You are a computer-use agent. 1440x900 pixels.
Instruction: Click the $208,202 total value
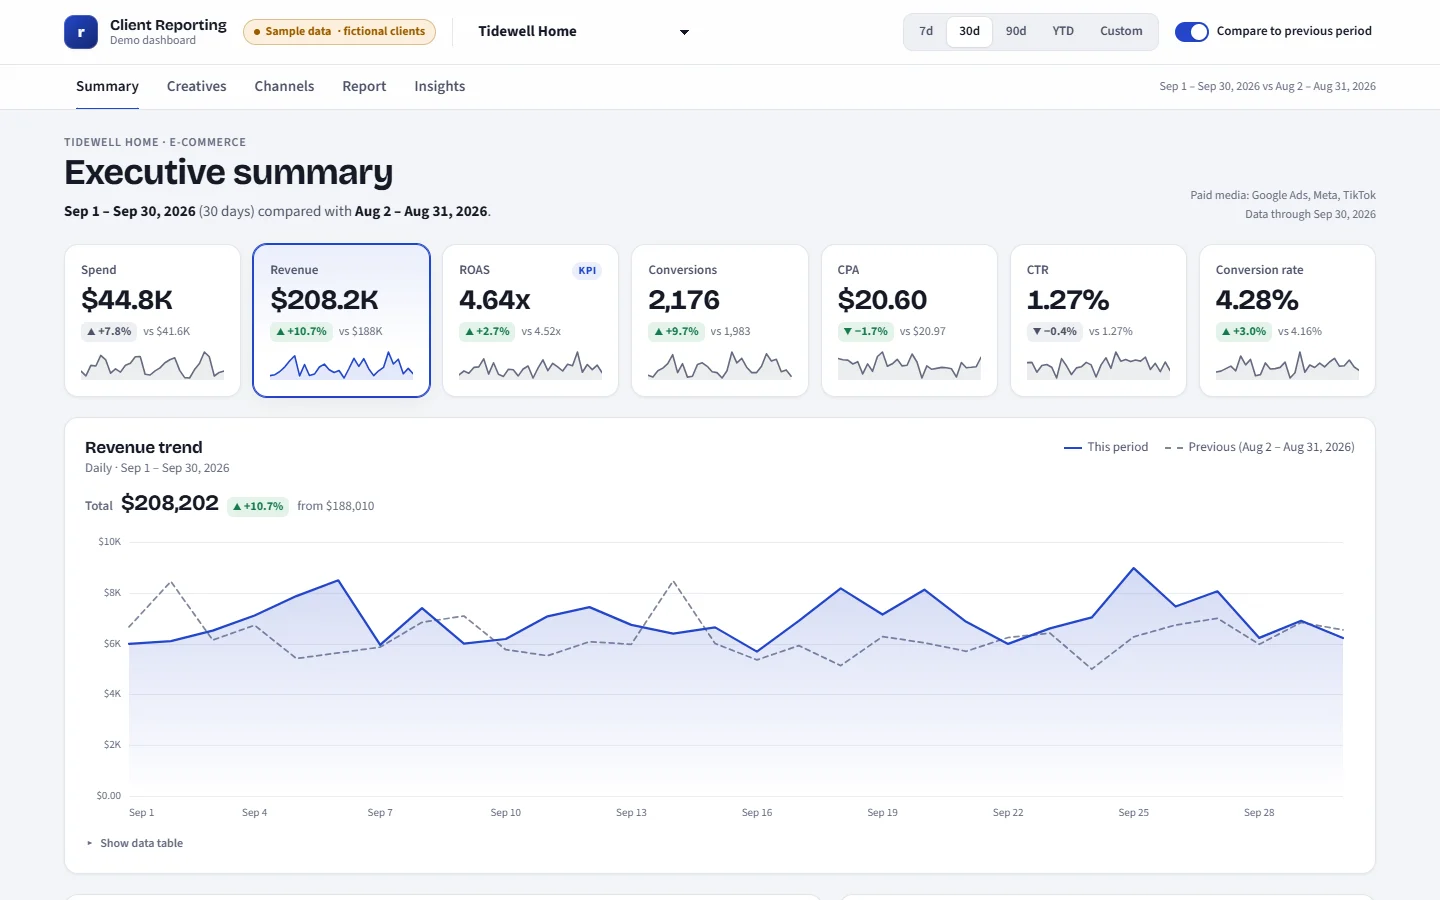(170, 503)
